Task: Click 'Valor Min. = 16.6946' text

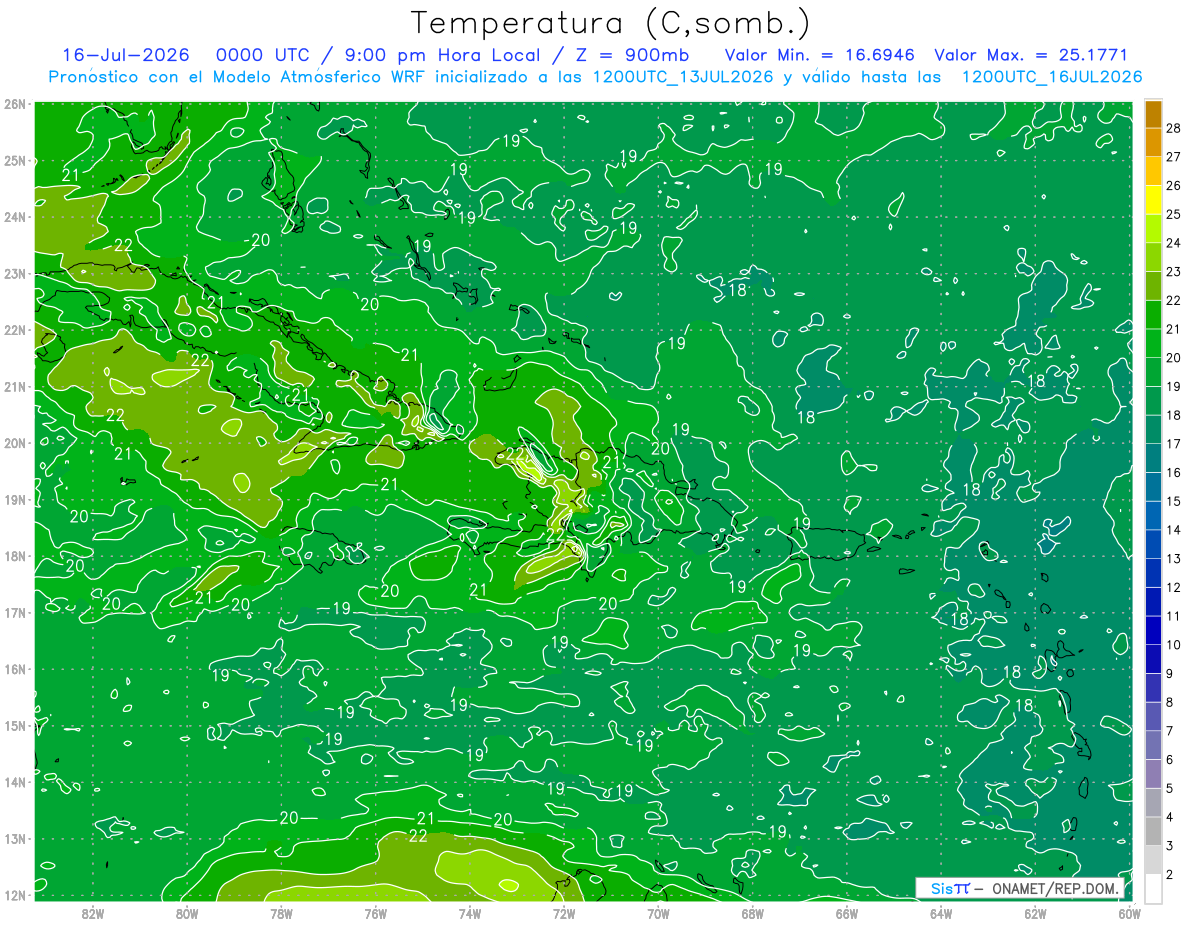Action: 819,55
